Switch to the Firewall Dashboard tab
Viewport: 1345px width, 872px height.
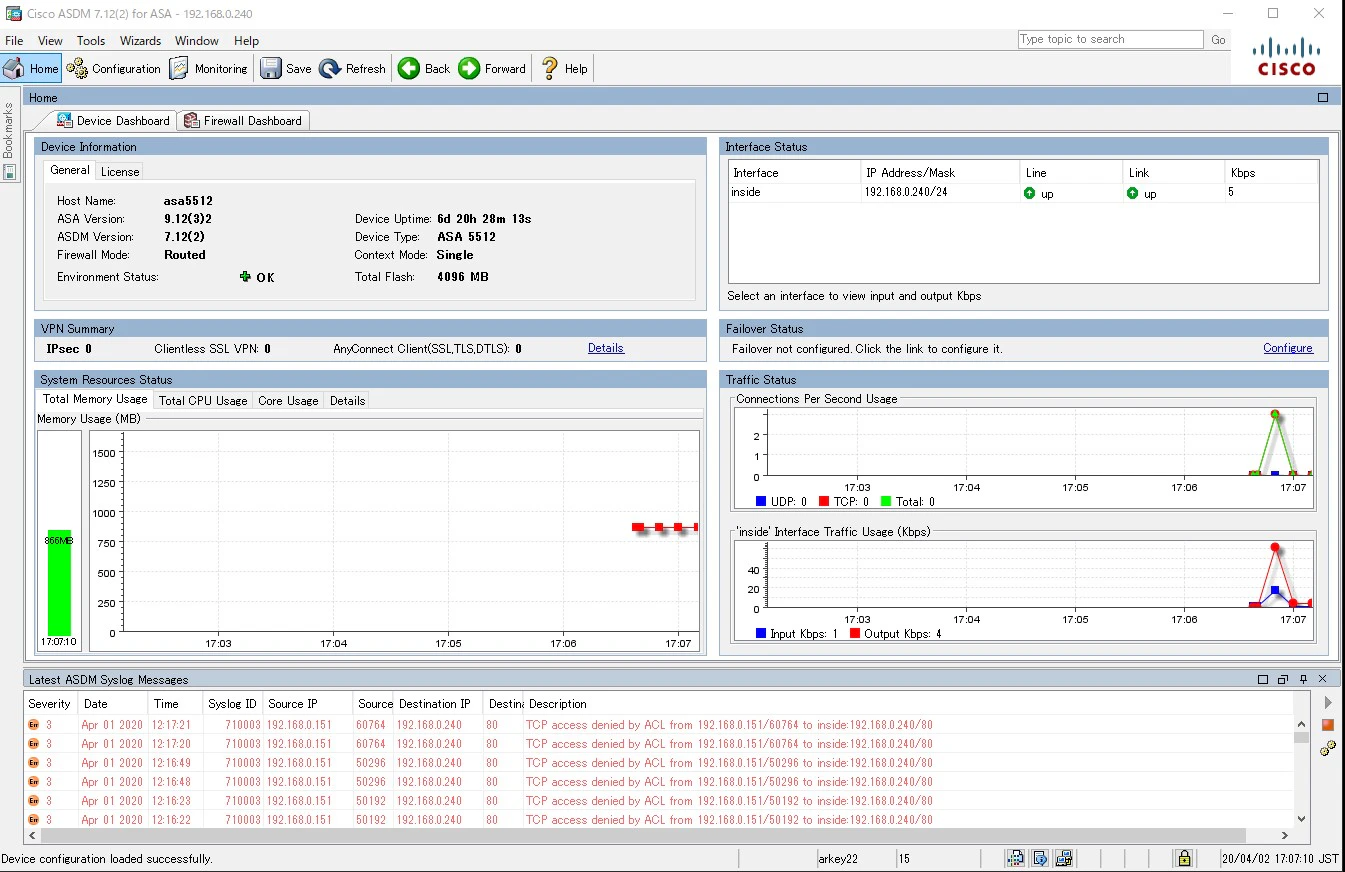(x=243, y=121)
